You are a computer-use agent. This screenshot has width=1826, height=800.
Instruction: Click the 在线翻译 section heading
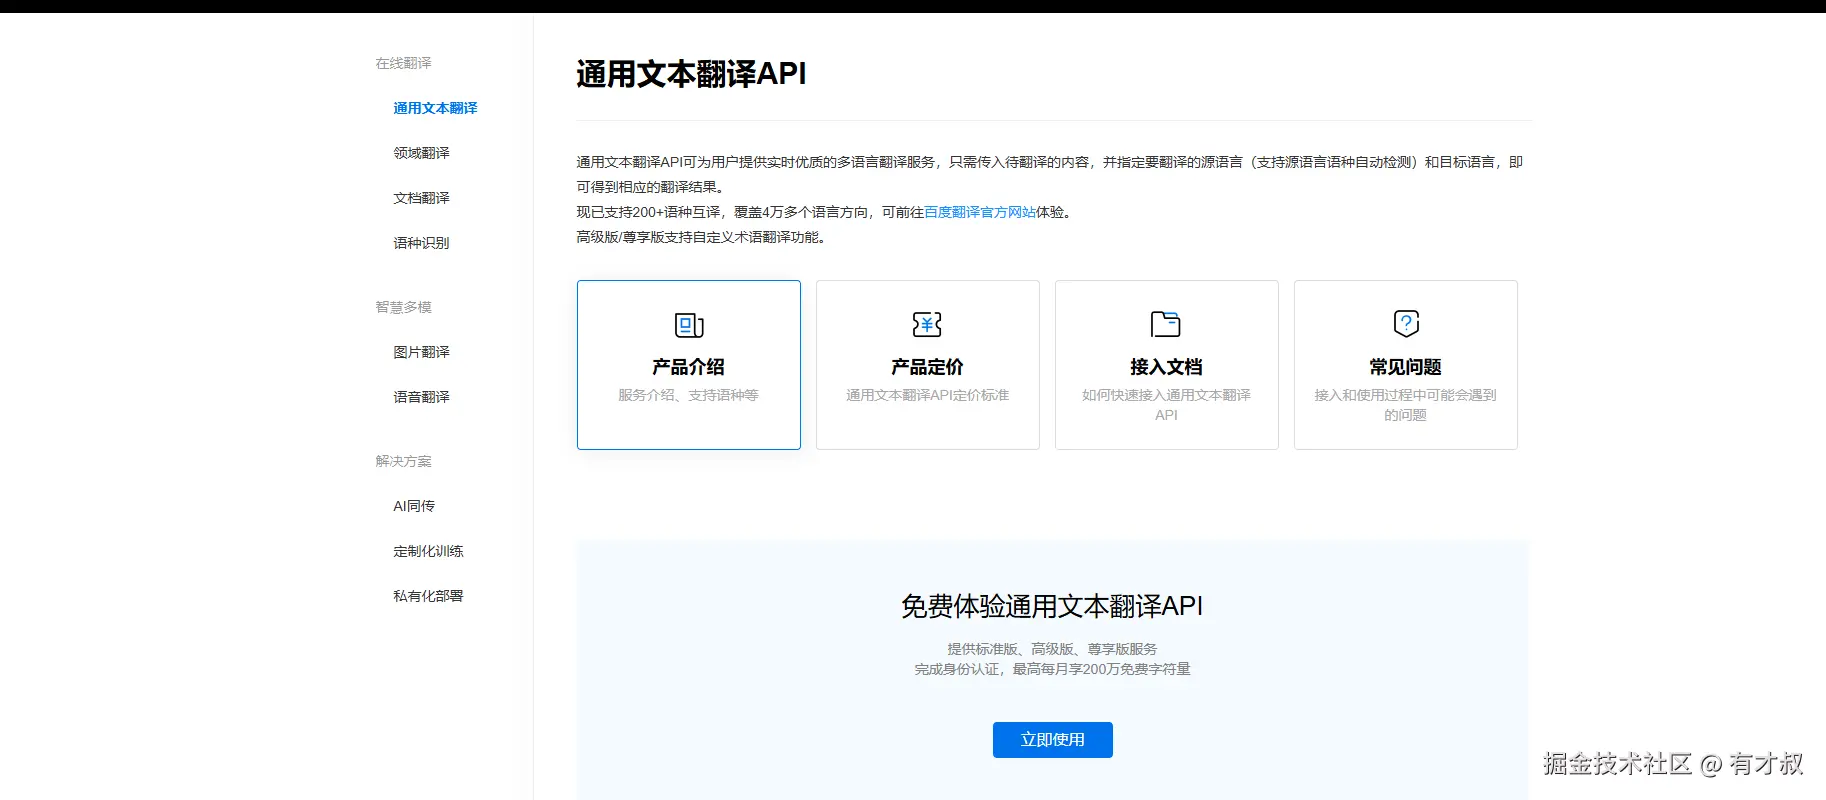click(403, 63)
